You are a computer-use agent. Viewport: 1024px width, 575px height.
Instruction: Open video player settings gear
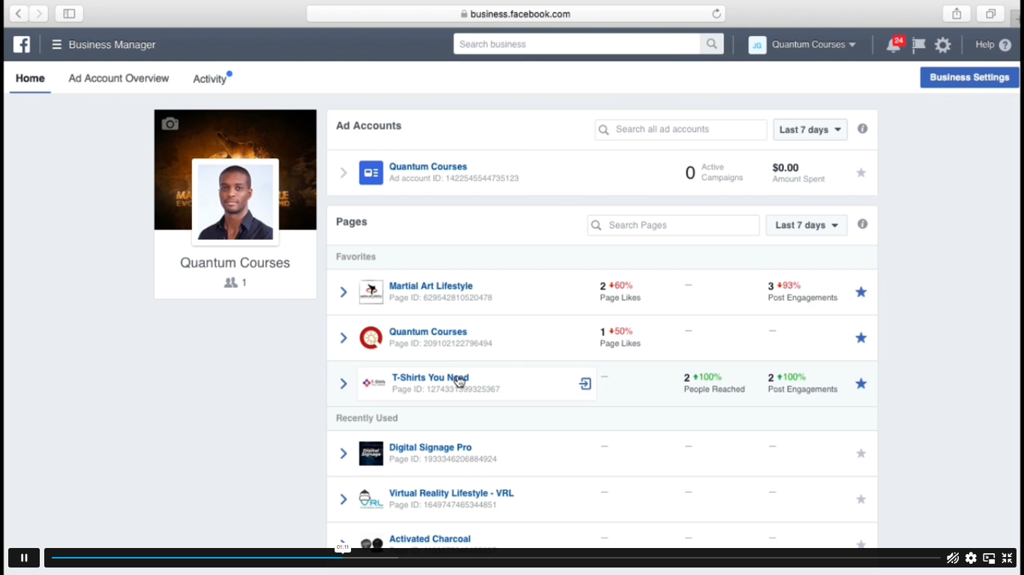(x=971, y=558)
